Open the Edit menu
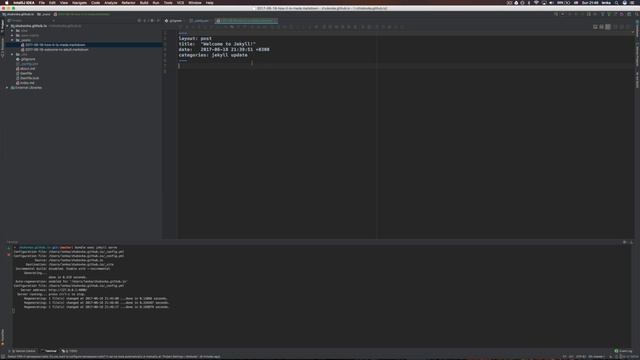The image size is (640, 360). tap(52, 2)
